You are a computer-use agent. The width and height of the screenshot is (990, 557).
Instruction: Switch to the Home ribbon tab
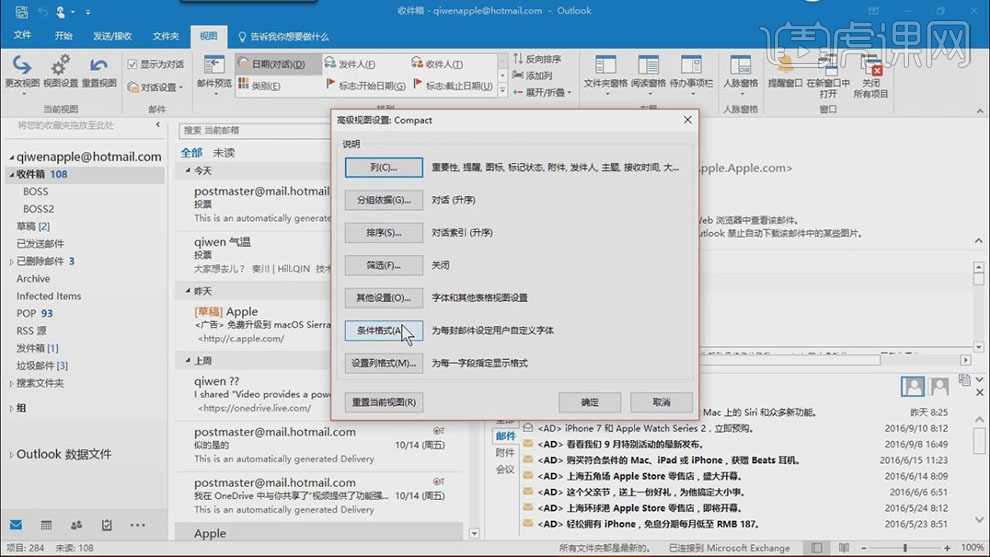tap(63, 36)
